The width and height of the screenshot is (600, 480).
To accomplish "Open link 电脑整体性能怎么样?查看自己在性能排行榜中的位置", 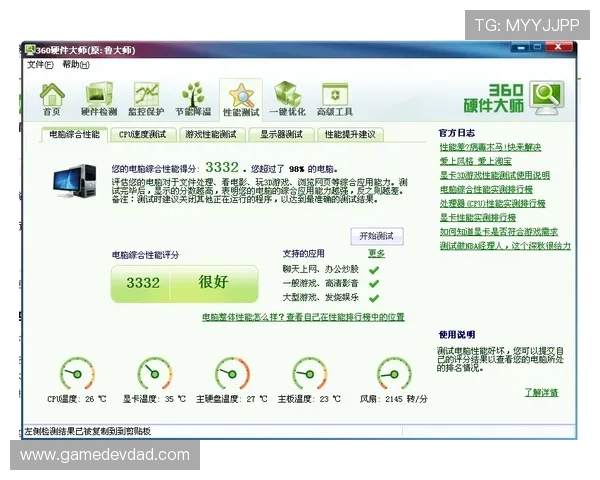I will (x=303, y=317).
